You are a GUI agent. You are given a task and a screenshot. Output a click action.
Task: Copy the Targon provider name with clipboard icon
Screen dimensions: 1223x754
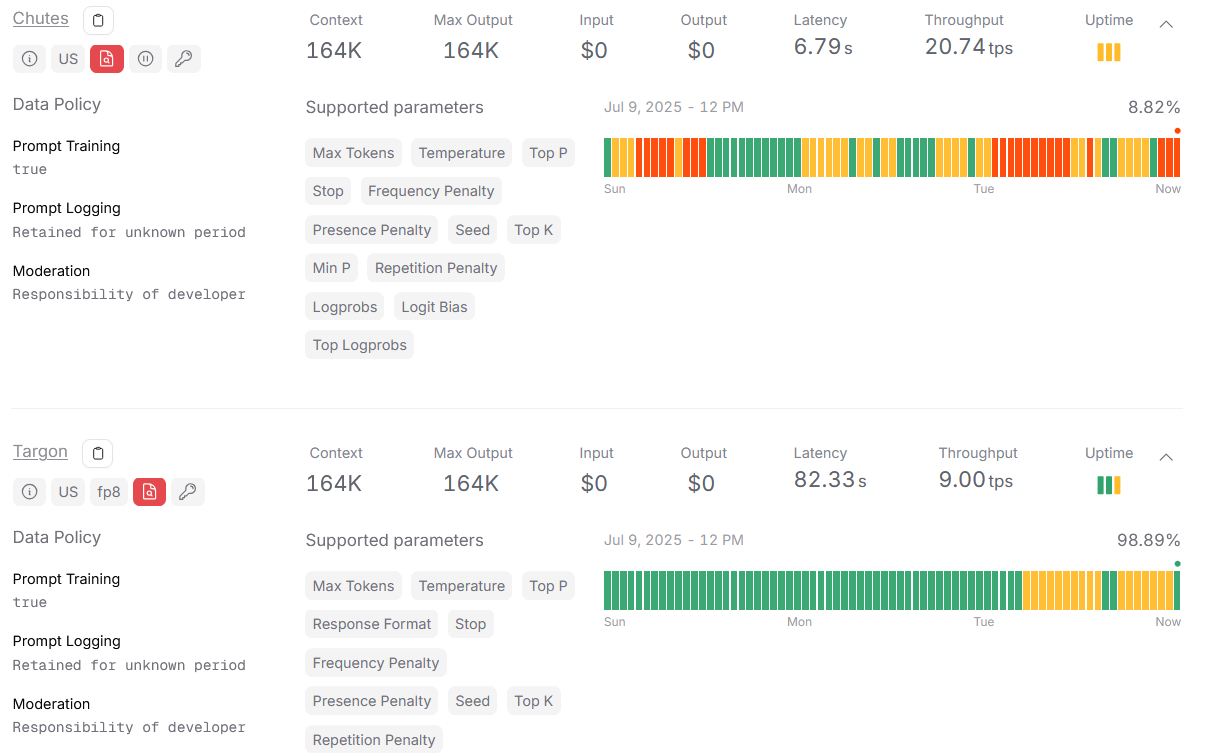pos(98,453)
